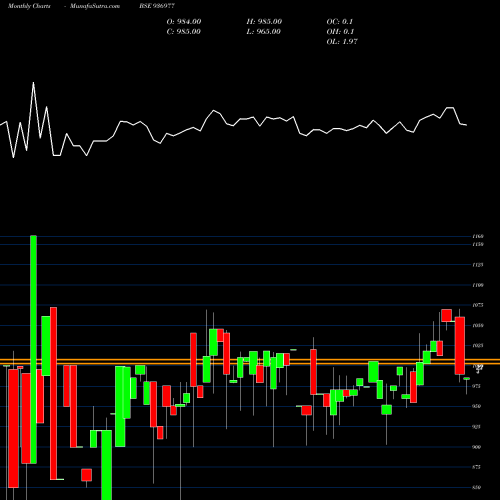The width and height of the screenshot is (500, 500).
Task: Click the last small green candlestick on the right
Action: pos(466,379)
